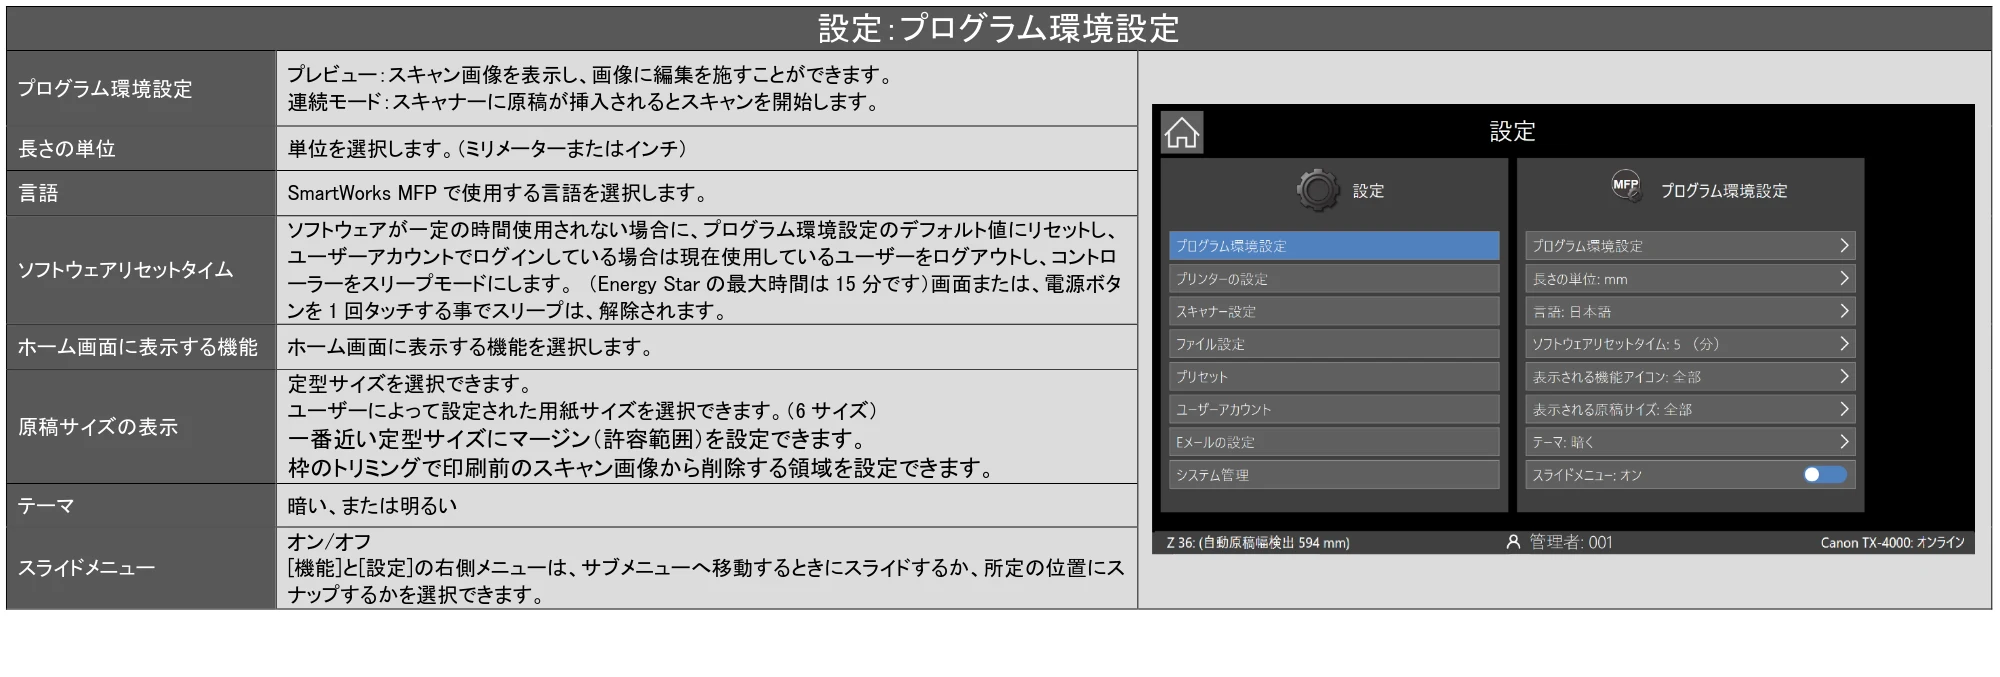Screen dimensions: 2000x677
Task: Expand ソフトウェアリセットタイム: 5 (分) chevron
Action: pos(1844,344)
